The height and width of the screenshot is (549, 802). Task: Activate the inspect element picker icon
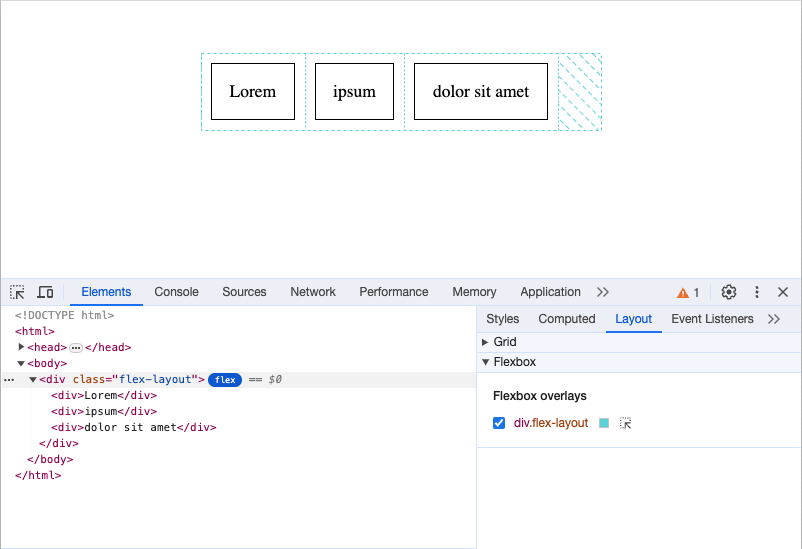click(x=18, y=292)
